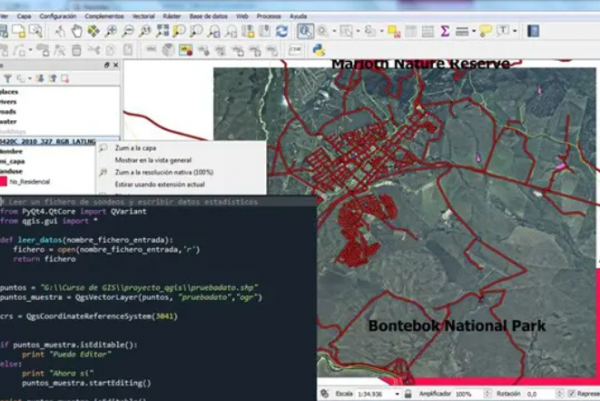
Task: Choose 'Mostrar en la vista general' option
Action: 153,159
